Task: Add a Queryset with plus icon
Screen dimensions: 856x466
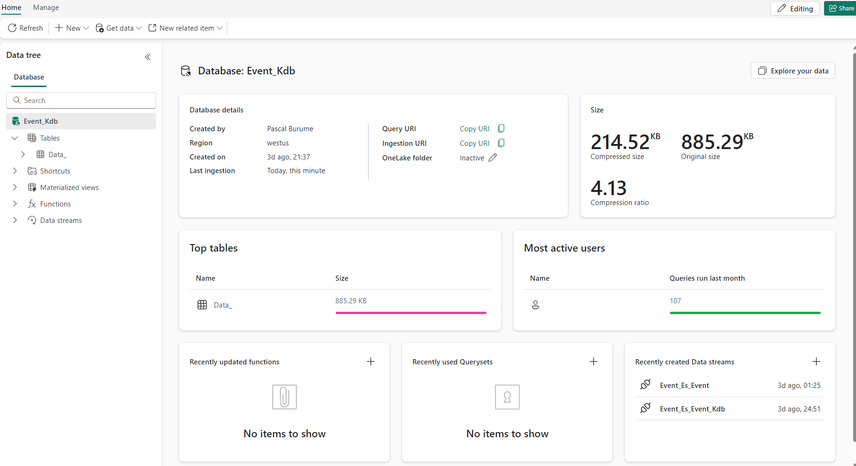Action: (x=593, y=361)
